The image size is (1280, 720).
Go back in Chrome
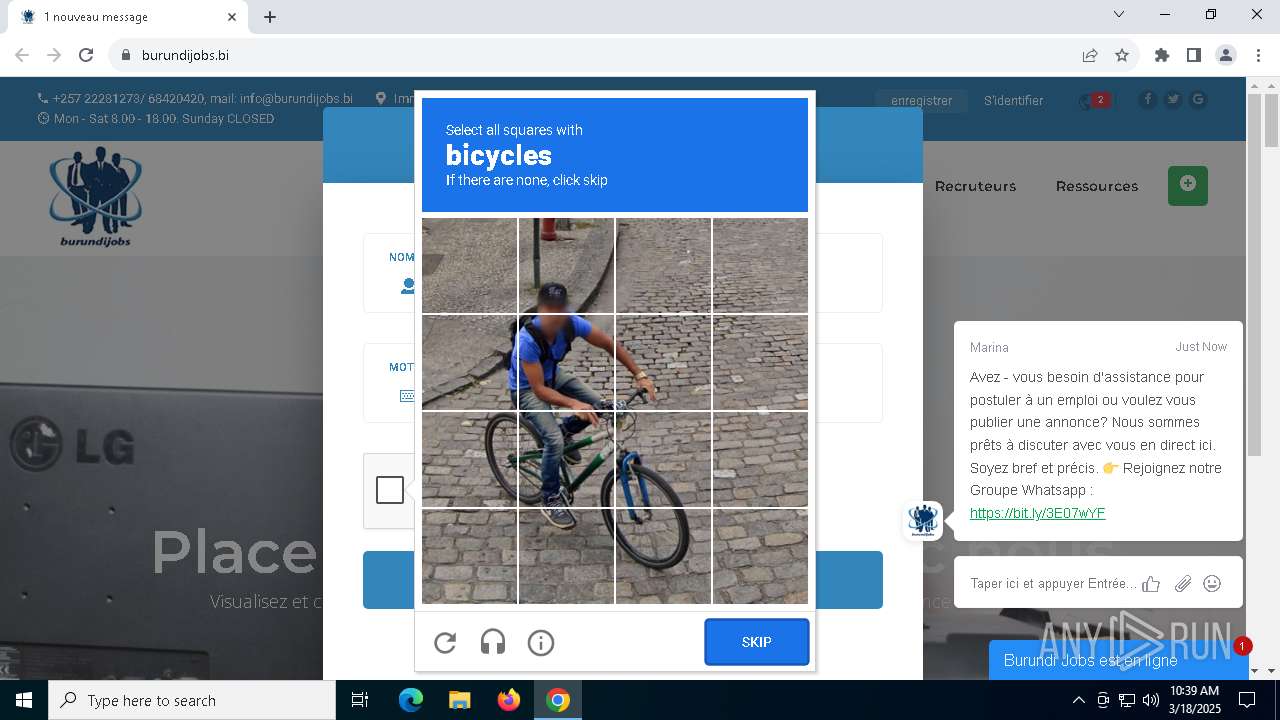pyautogui.click(x=22, y=55)
